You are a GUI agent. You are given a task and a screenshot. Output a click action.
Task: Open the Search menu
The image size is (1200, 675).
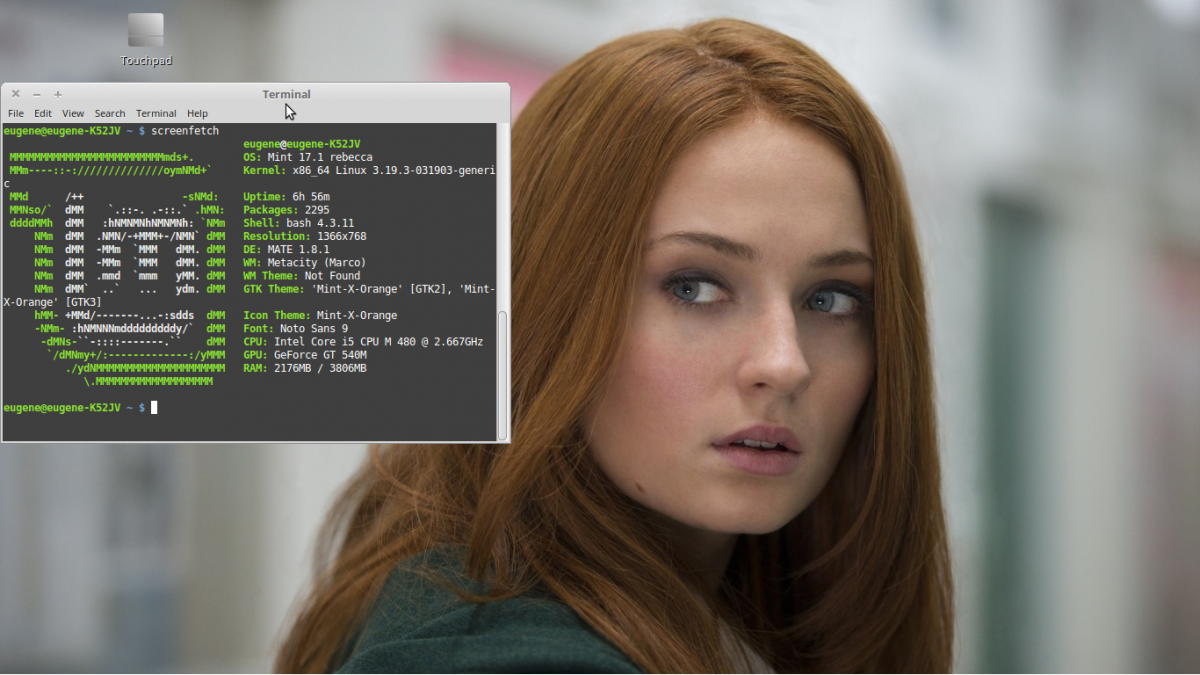pyautogui.click(x=110, y=113)
